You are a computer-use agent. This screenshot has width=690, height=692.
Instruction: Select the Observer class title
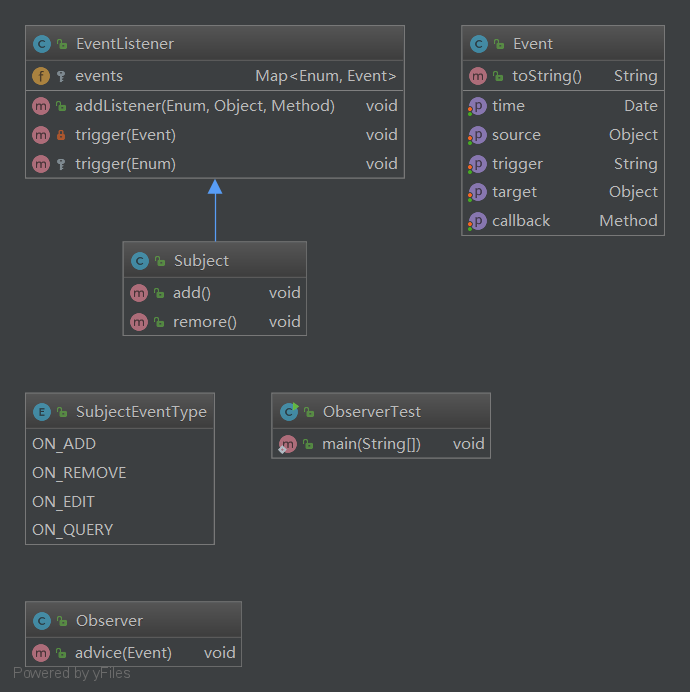click(109, 621)
